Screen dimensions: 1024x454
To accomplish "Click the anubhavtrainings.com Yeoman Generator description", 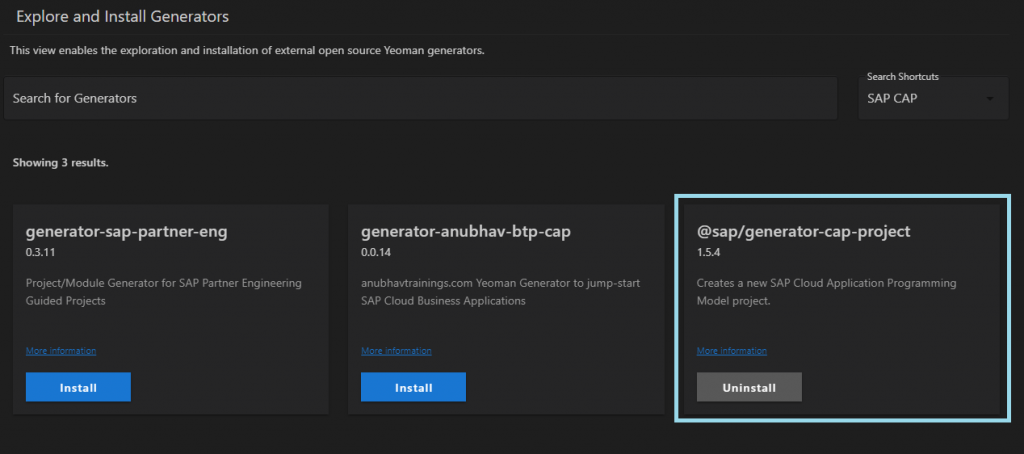I will point(500,292).
